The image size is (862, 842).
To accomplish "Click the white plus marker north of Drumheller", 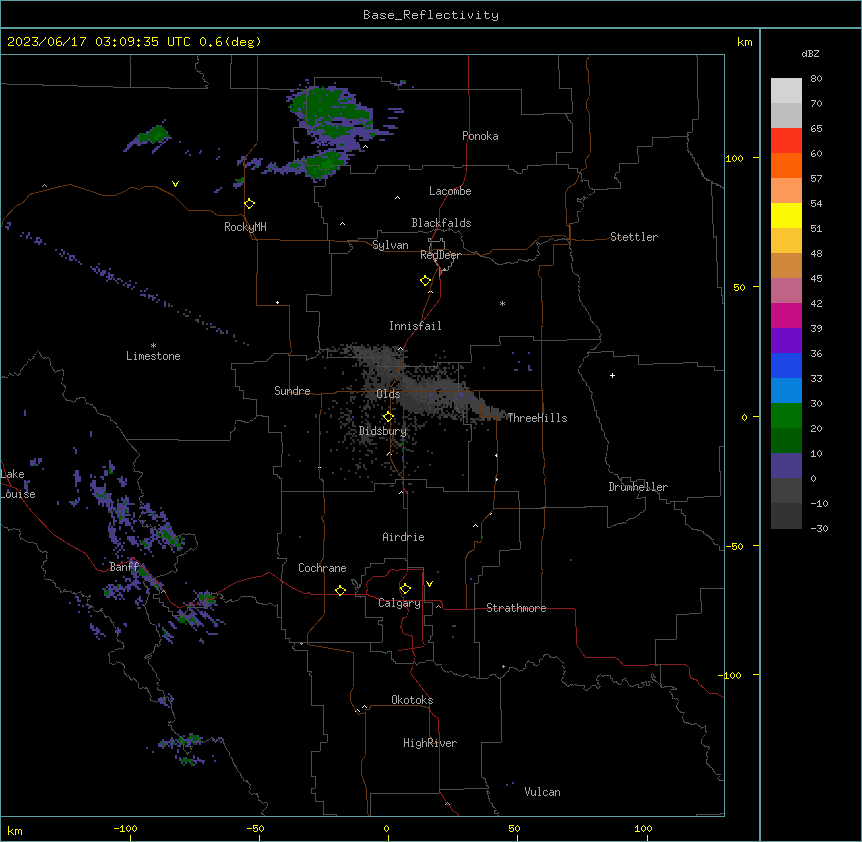I will [612, 375].
